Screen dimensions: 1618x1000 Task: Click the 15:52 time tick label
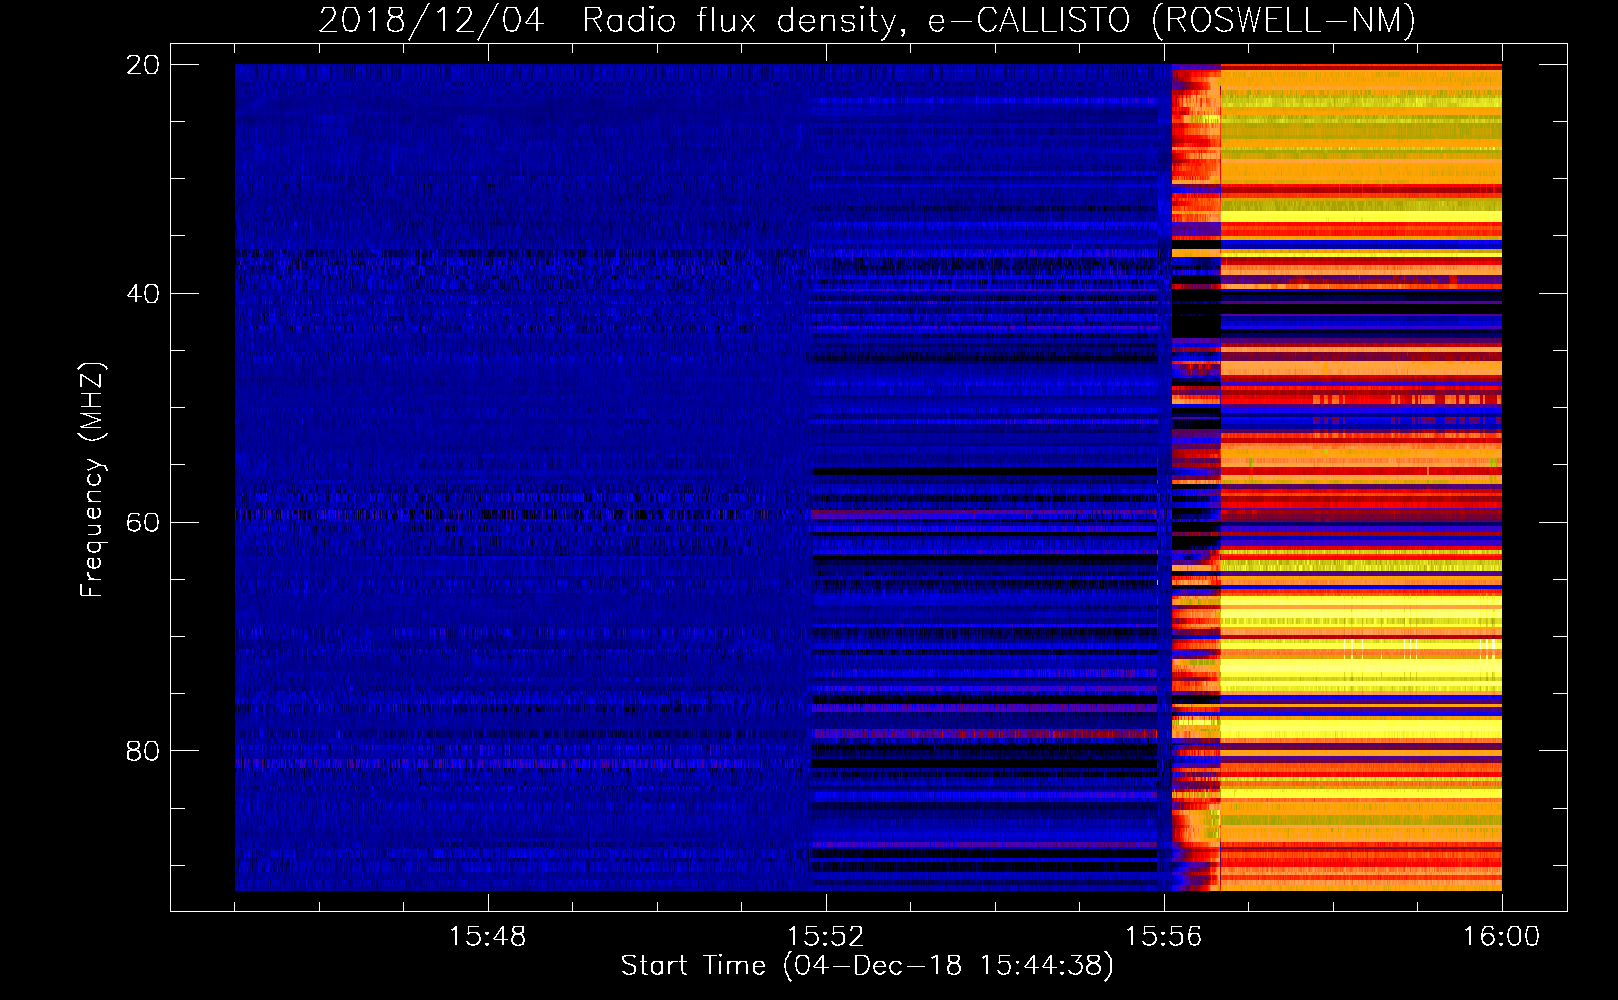pyautogui.click(x=825, y=937)
